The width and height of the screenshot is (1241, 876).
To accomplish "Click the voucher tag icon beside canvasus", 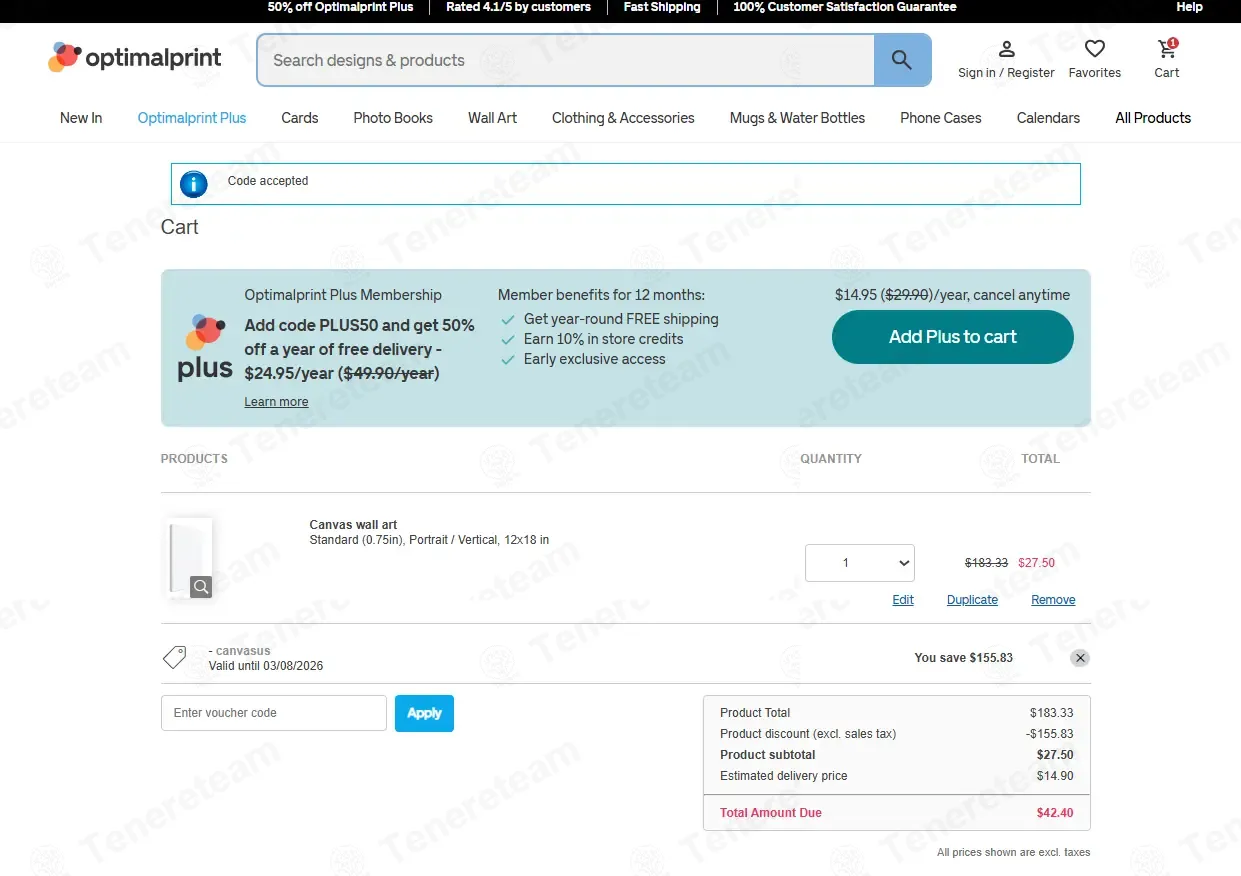I will click(175, 658).
